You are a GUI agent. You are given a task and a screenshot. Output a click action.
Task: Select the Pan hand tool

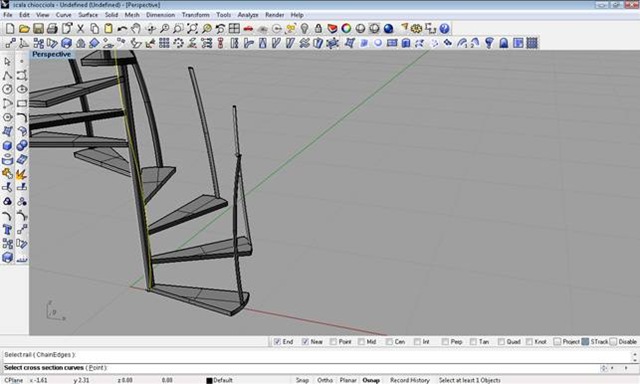click(136, 29)
